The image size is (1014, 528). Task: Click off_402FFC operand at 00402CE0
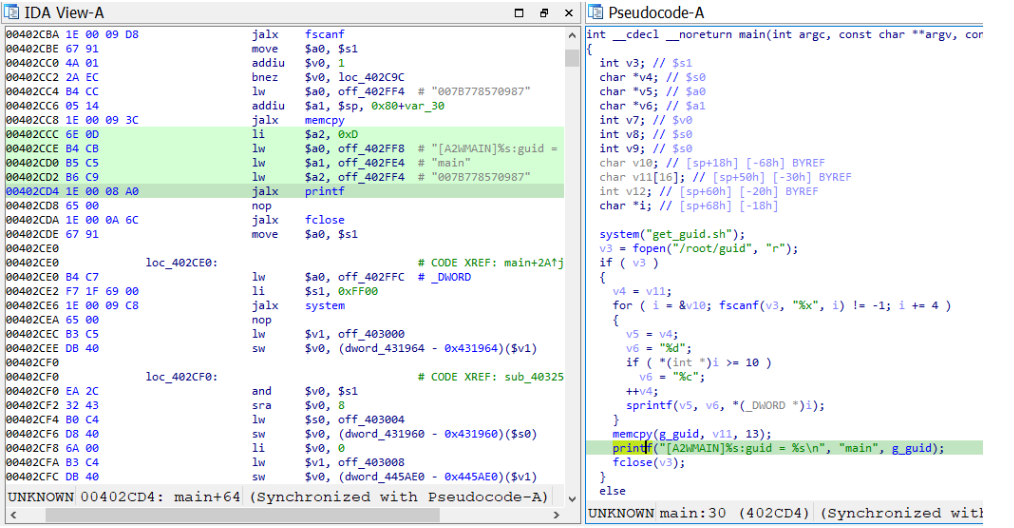coord(371,276)
